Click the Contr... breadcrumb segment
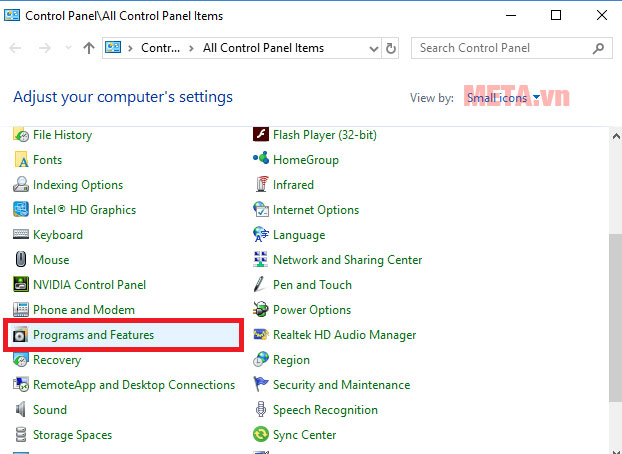 pyautogui.click(x=161, y=48)
